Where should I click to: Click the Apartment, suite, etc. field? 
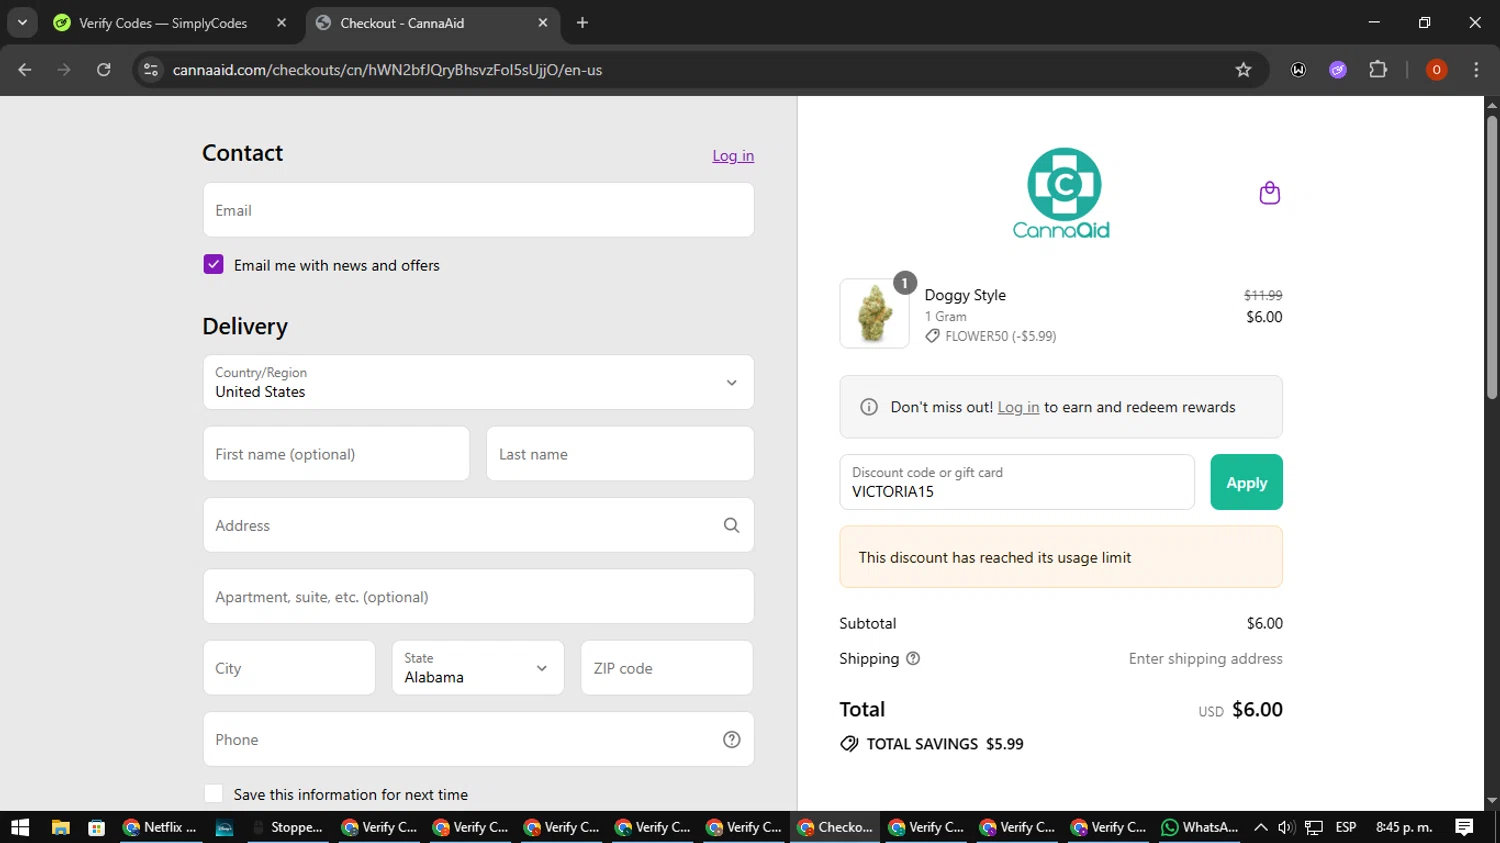(478, 597)
